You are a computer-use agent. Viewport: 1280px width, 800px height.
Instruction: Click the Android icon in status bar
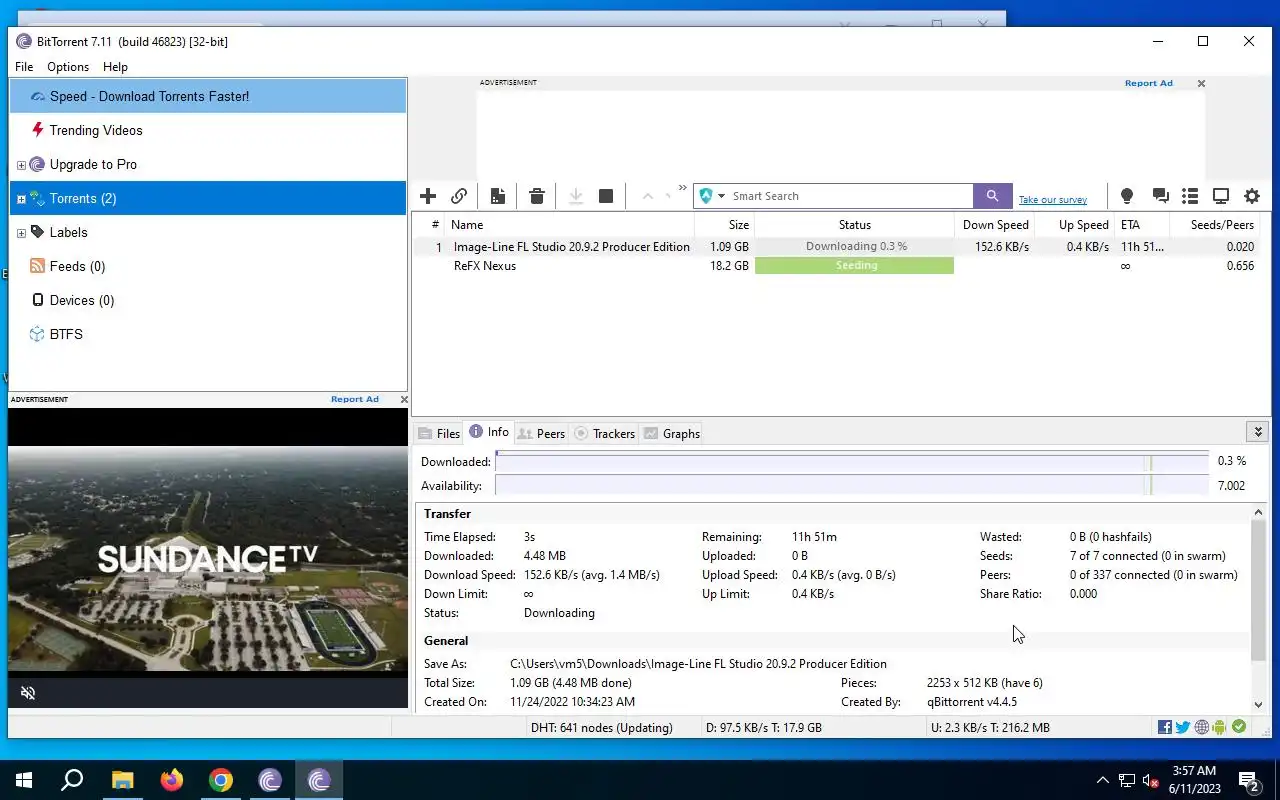[x=1219, y=728]
